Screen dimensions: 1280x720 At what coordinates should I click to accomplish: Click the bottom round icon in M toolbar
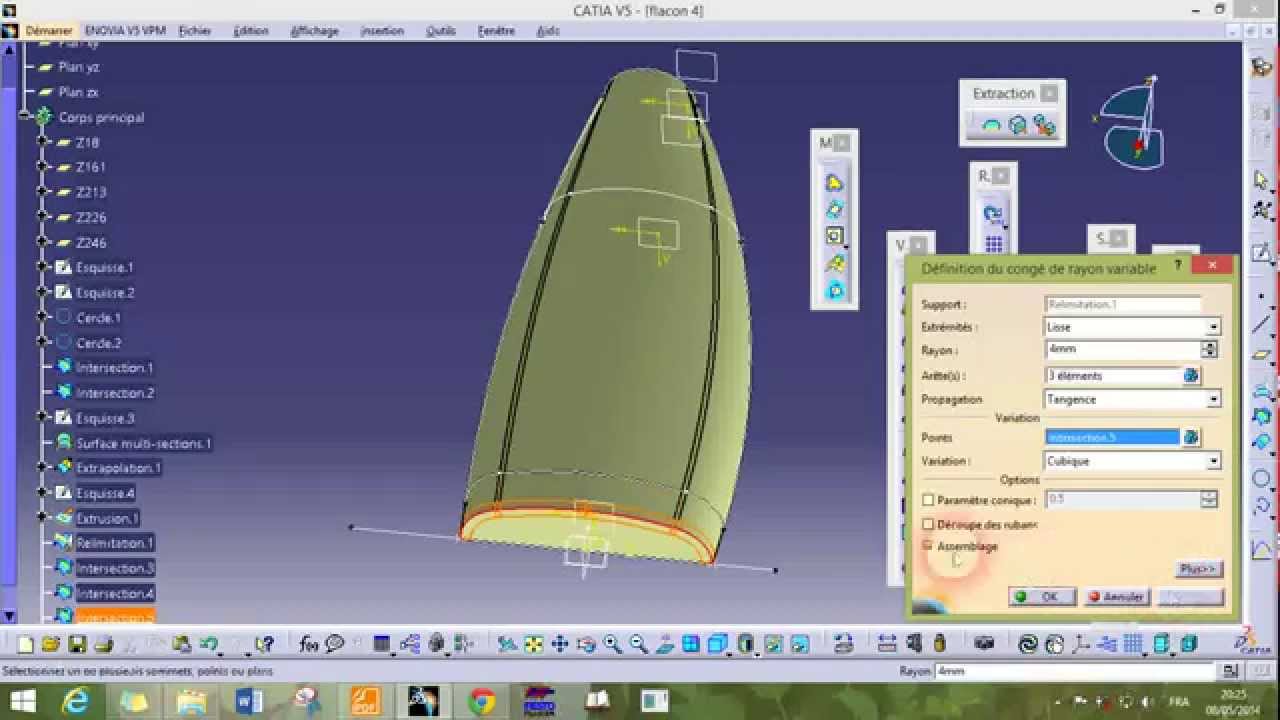(x=834, y=291)
